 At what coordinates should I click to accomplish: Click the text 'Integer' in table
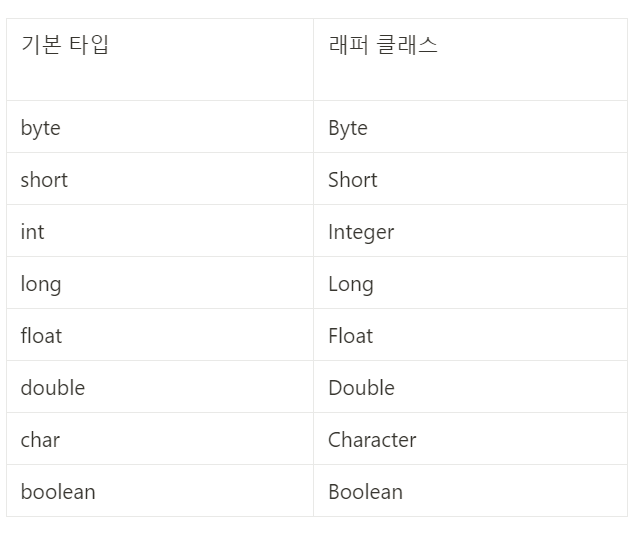coord(361,233)
